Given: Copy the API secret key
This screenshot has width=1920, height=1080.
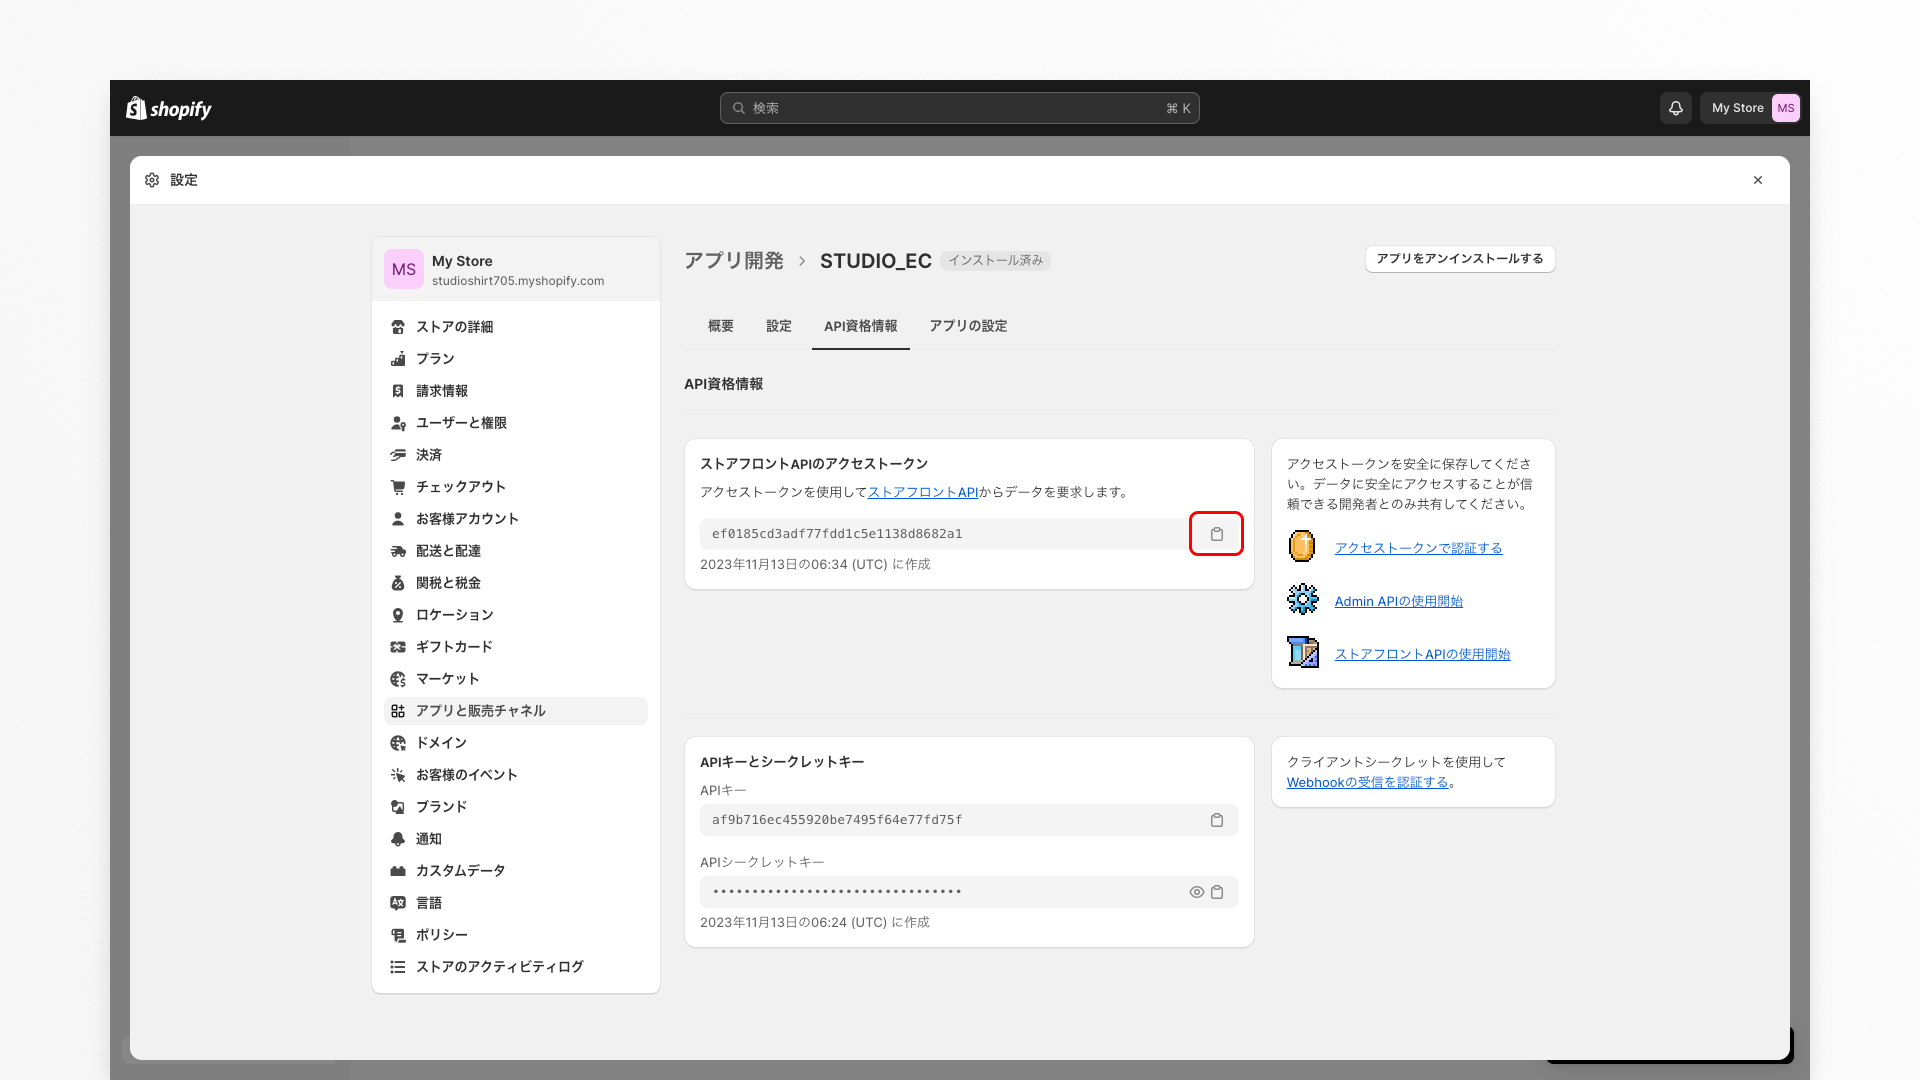Looking at the screenshot, I should click(1217, 892).
